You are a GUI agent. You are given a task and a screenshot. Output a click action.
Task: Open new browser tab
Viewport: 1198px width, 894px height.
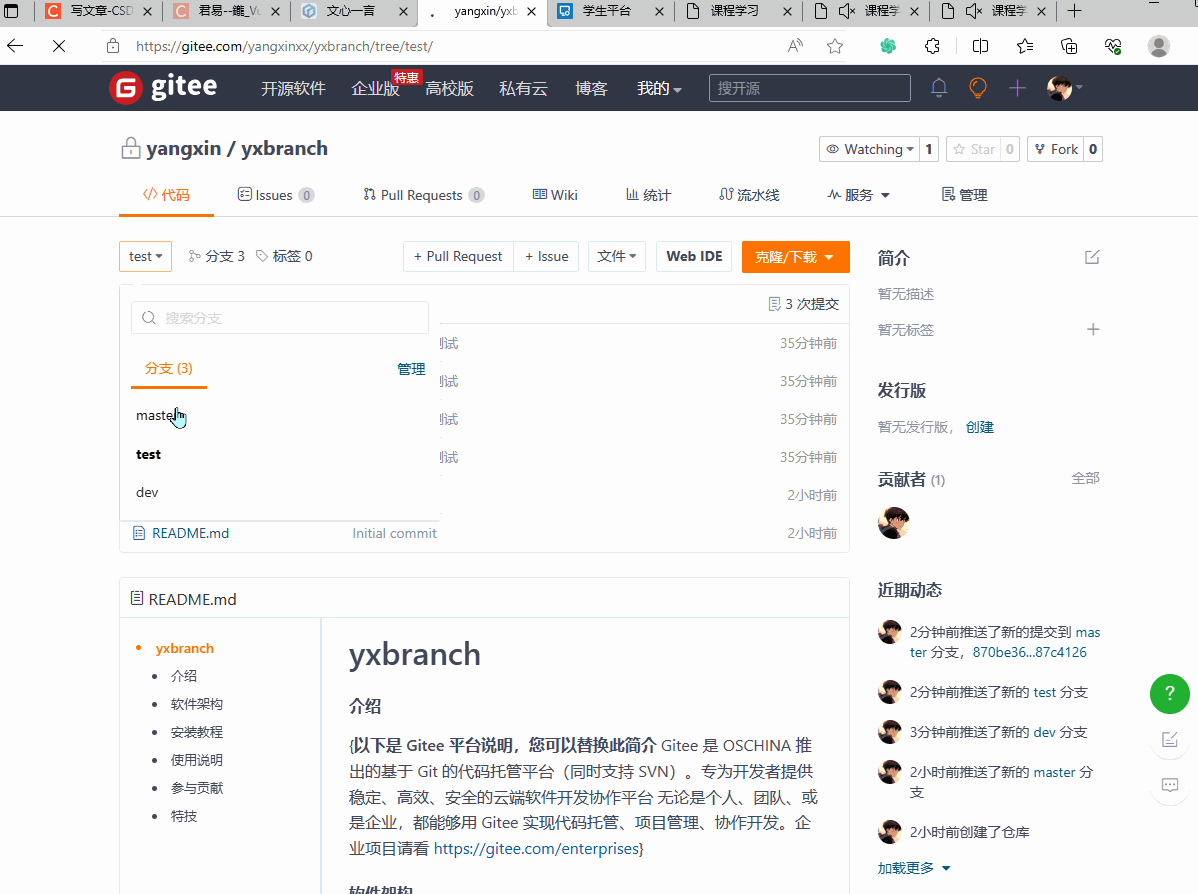click(x=1074, y=11)
